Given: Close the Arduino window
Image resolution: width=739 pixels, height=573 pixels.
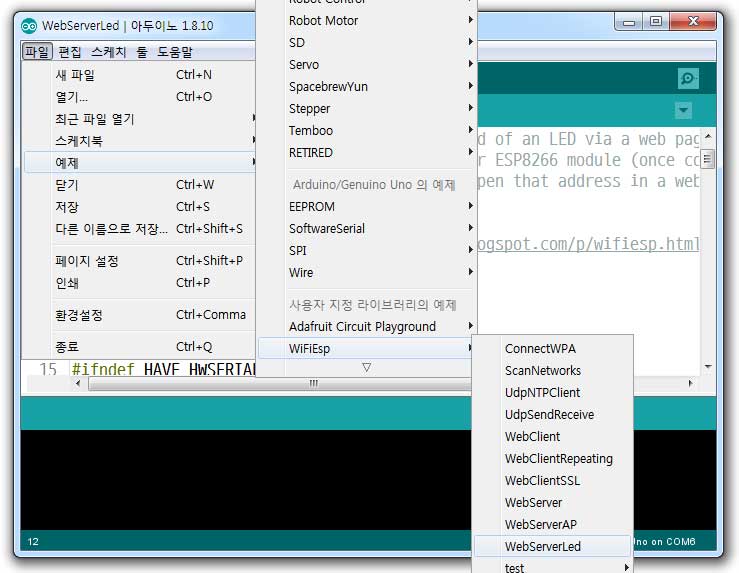Looking at the screenshot, I should point(693,22).
